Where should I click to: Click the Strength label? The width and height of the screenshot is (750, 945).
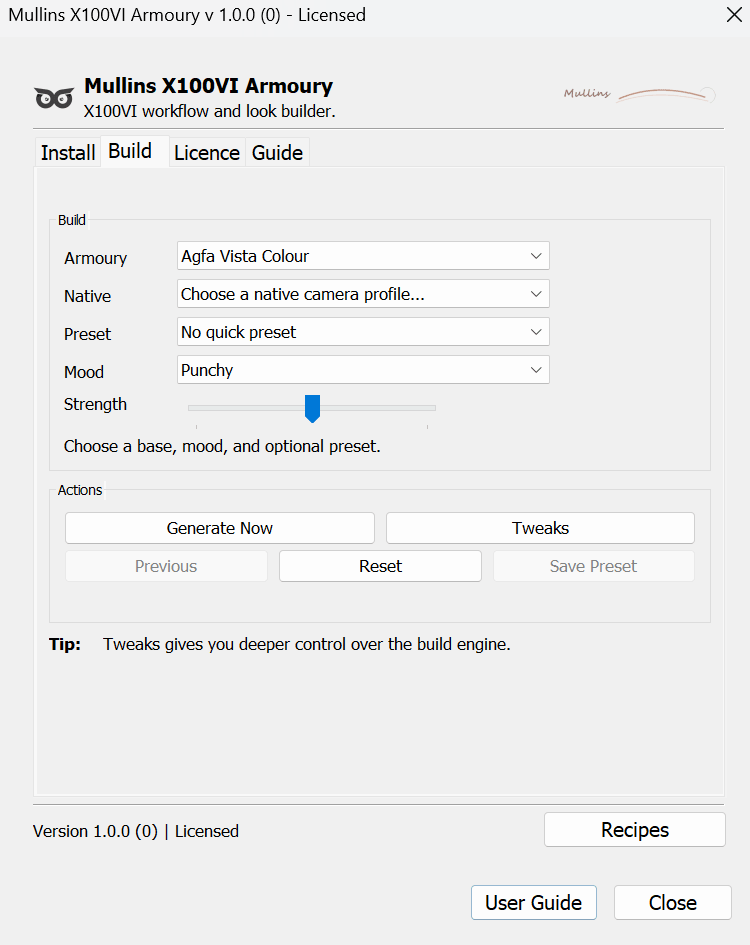pyautogui.click(x=95, y=404)
